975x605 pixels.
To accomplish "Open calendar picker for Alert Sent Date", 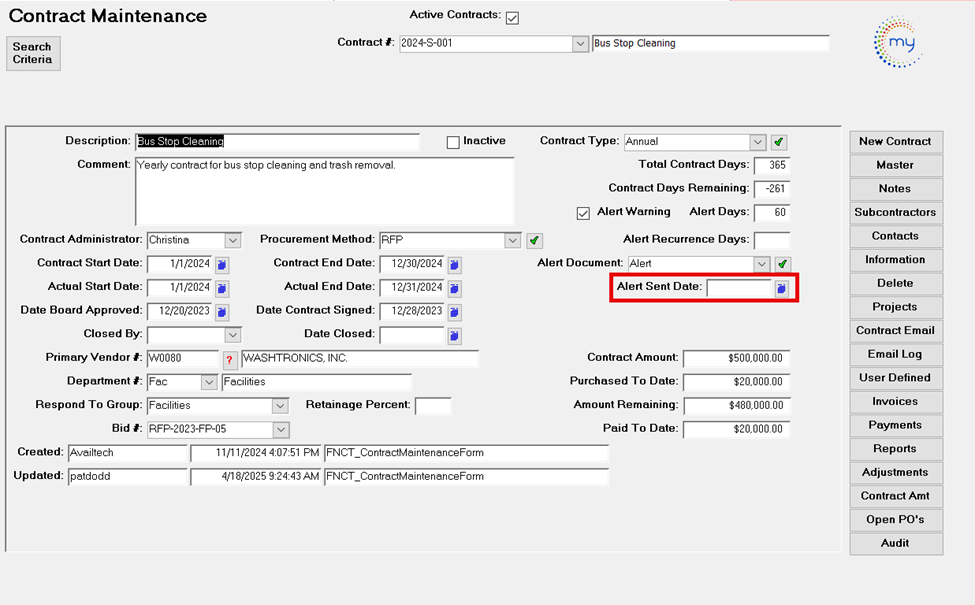I will tap(782, 288).
